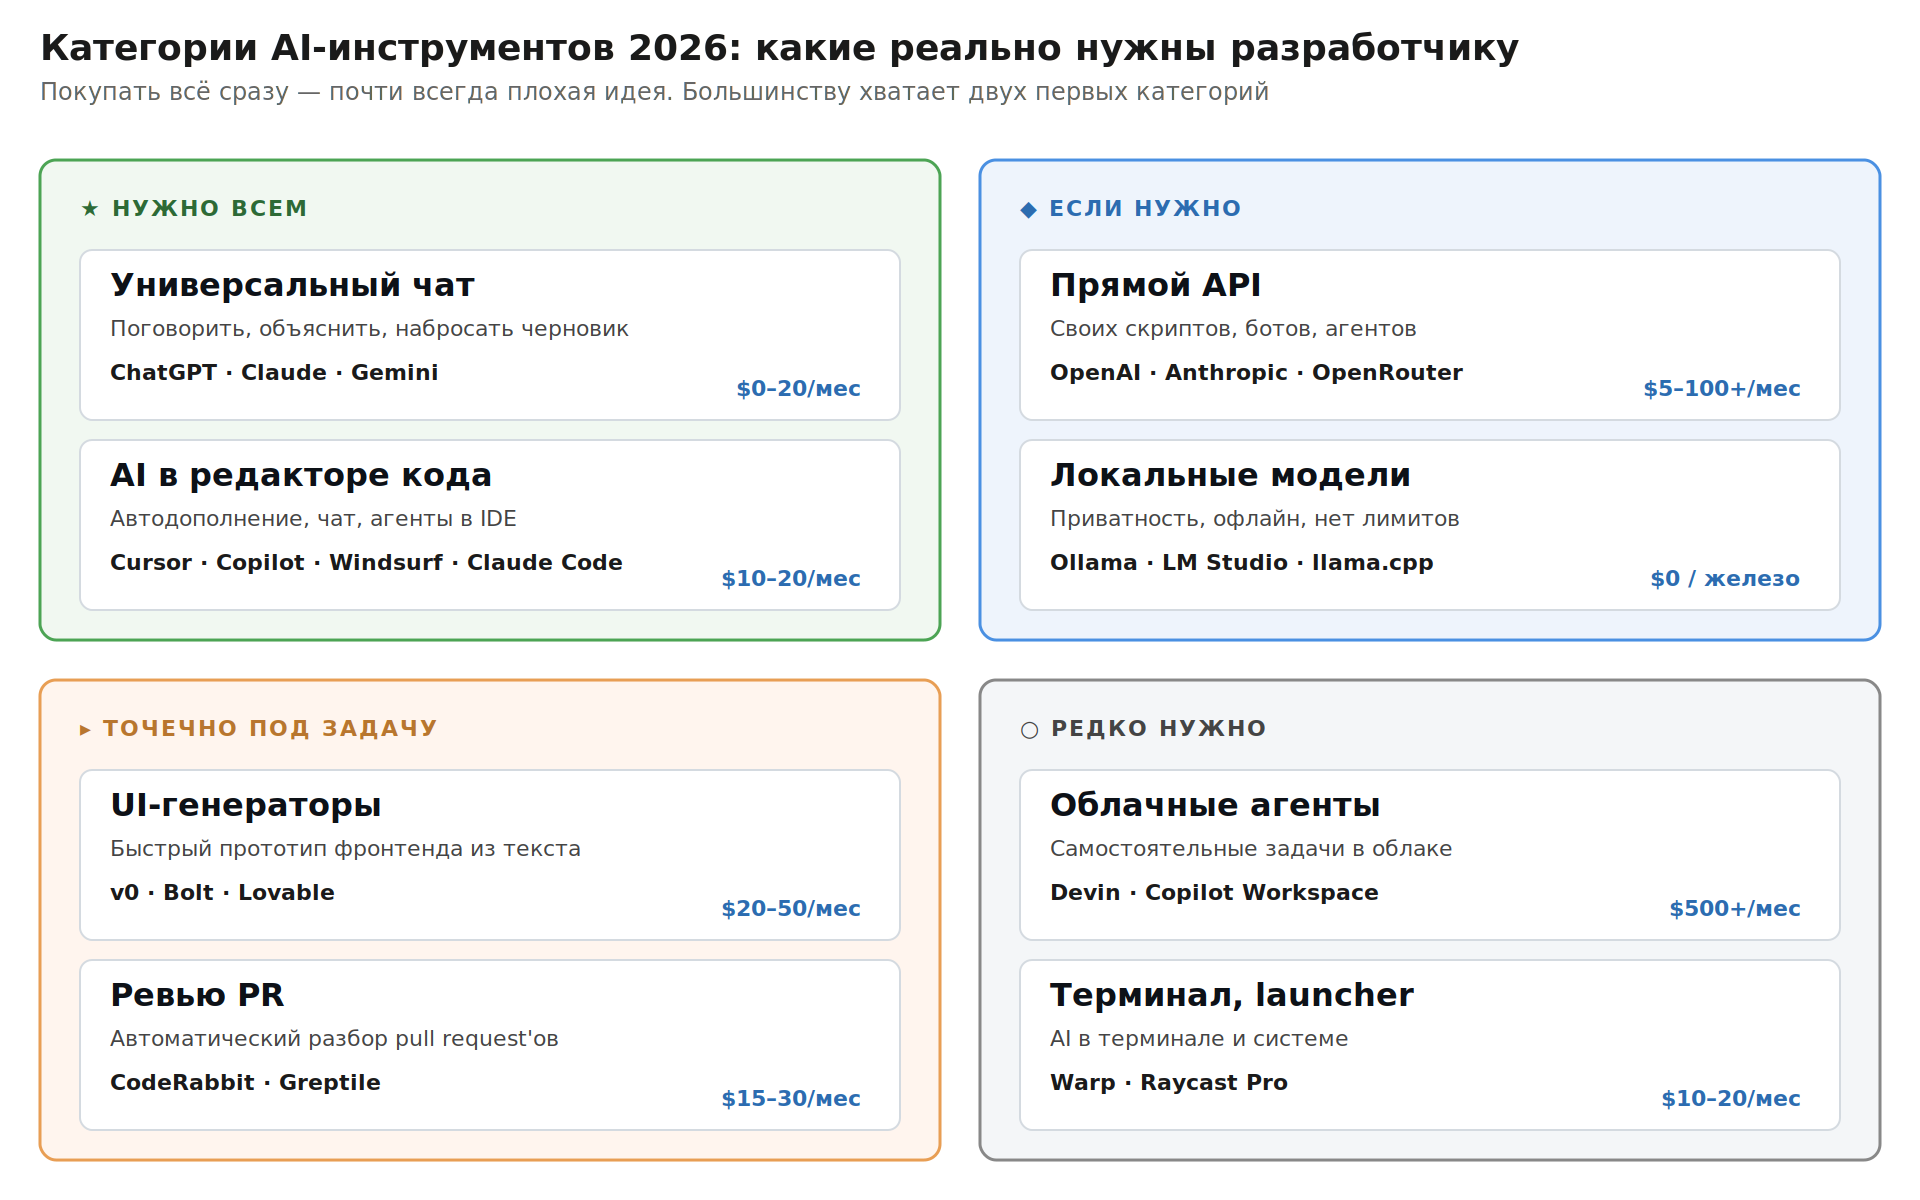Click the Warp · Raycast Pro list

click(1169, 1082)
